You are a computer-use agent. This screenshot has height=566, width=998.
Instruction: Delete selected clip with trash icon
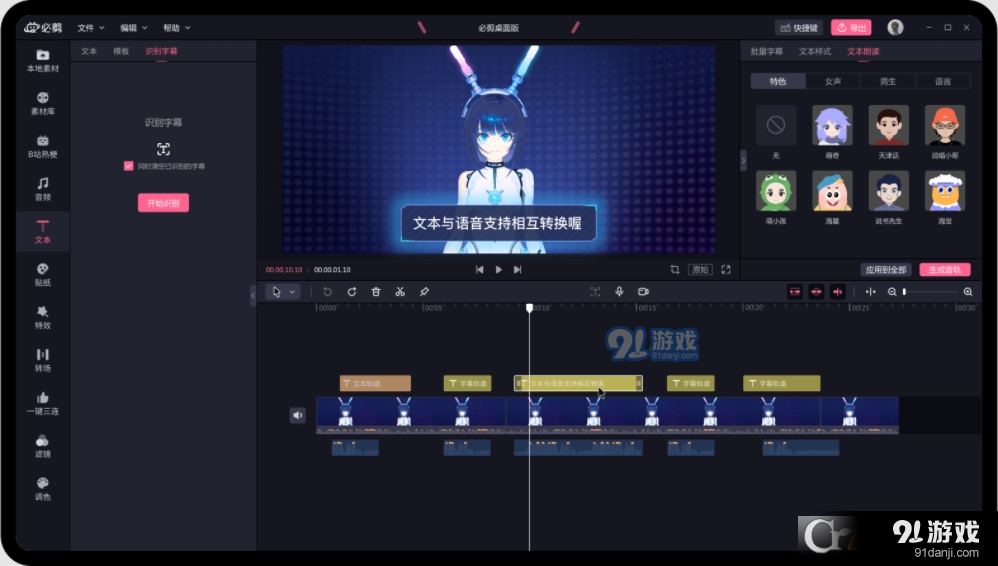[x=376, y=292]
